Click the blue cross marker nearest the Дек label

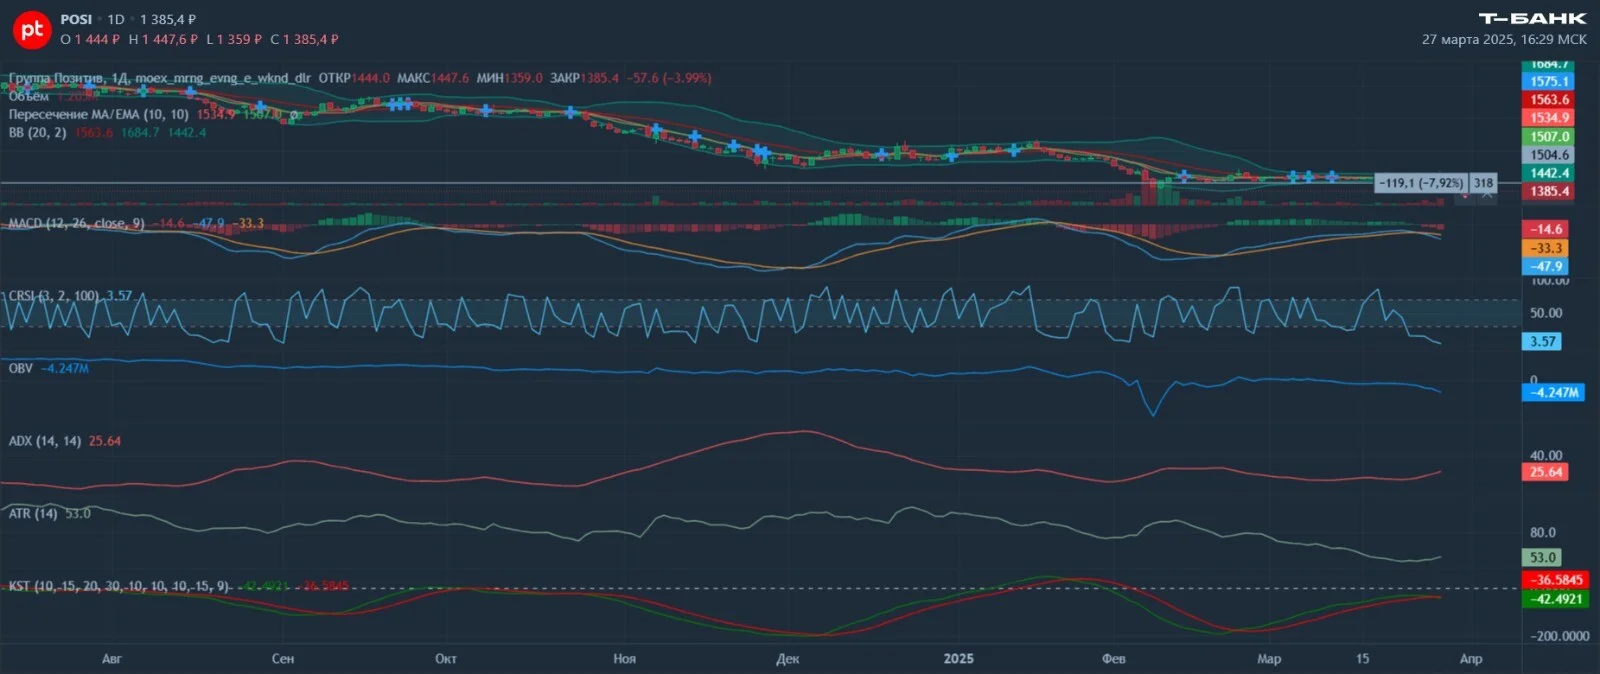tap(762, 152)
